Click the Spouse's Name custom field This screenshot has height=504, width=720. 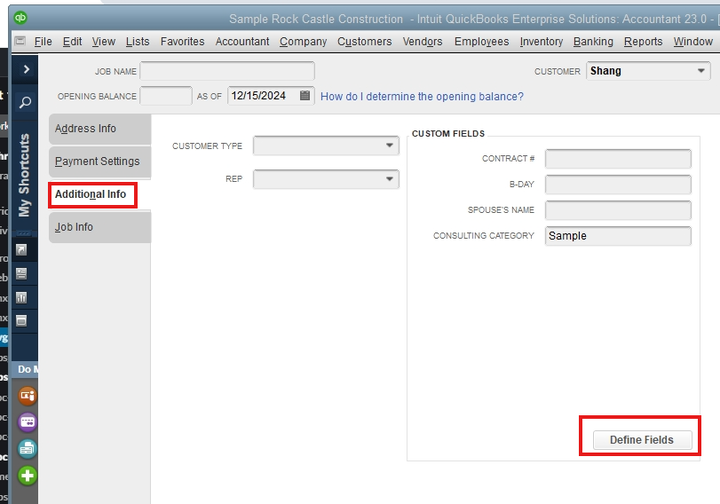(618, 210)
